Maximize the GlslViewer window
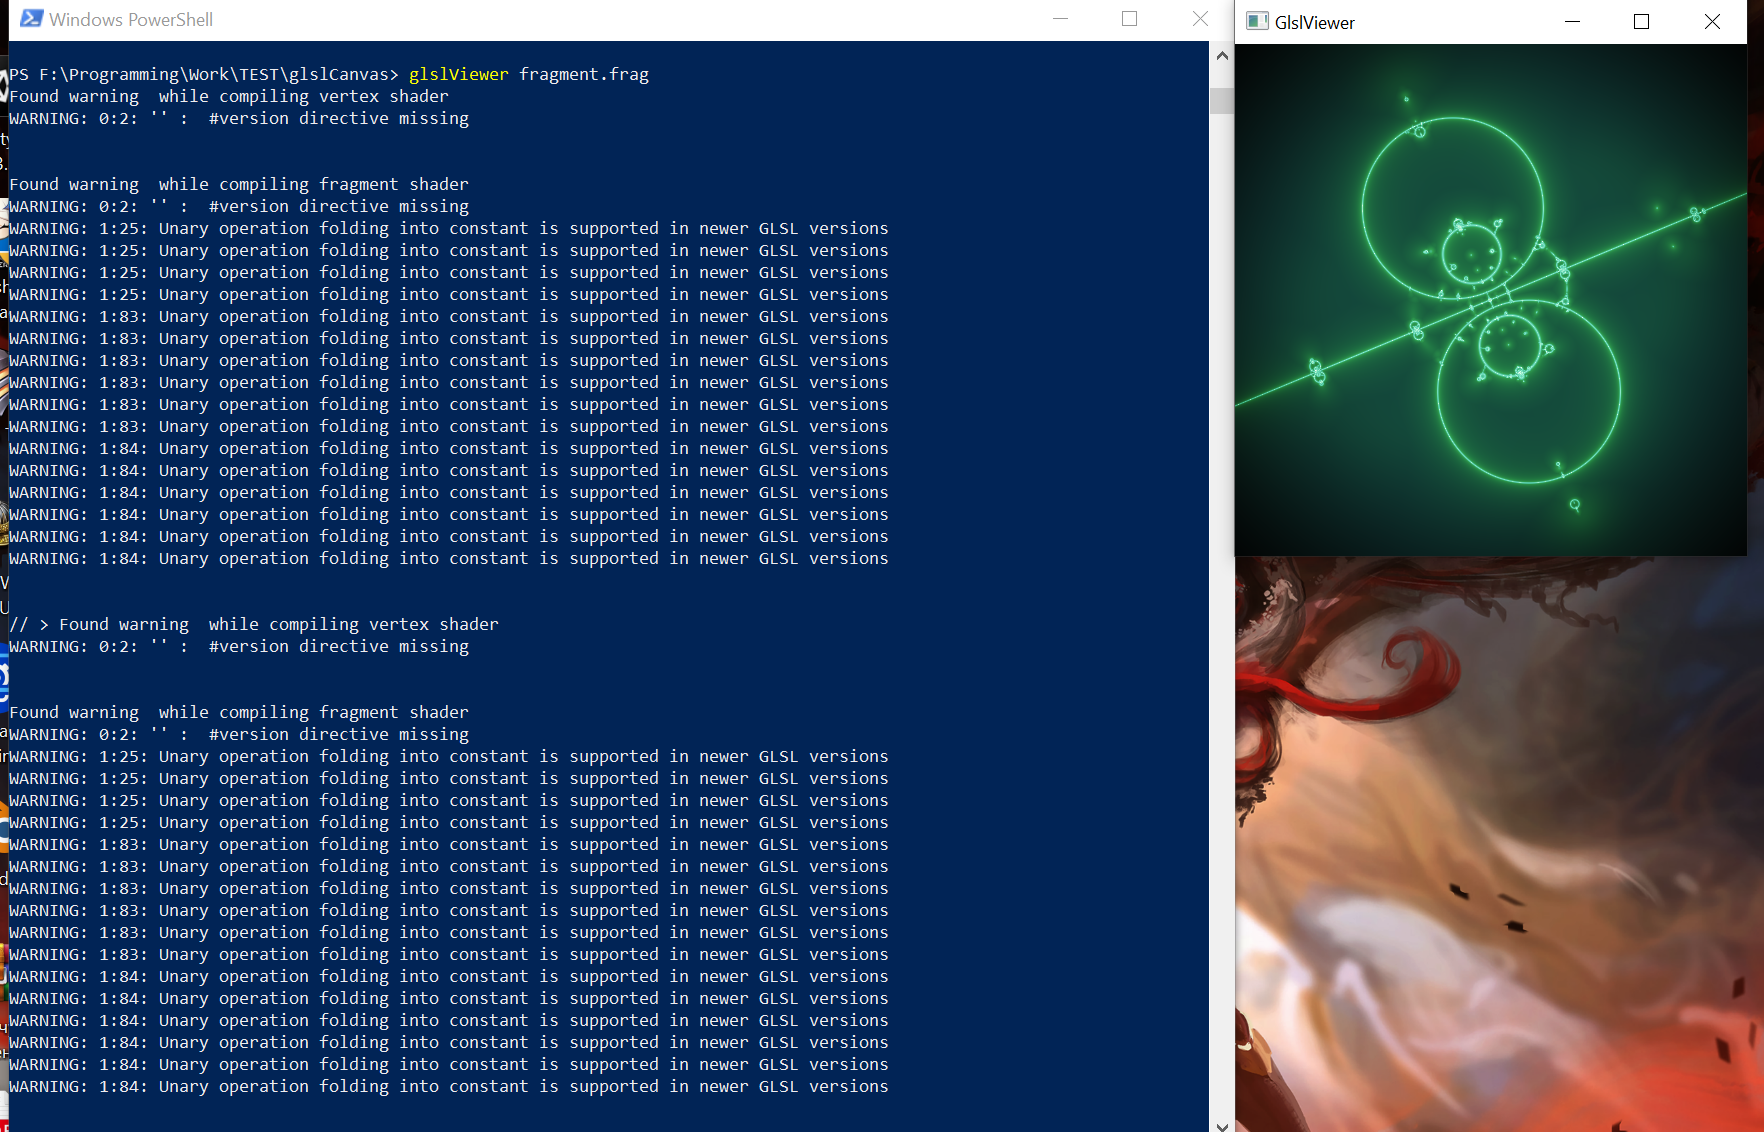The height and width of the screenshot is (1132, 1764). (1641, 21)
